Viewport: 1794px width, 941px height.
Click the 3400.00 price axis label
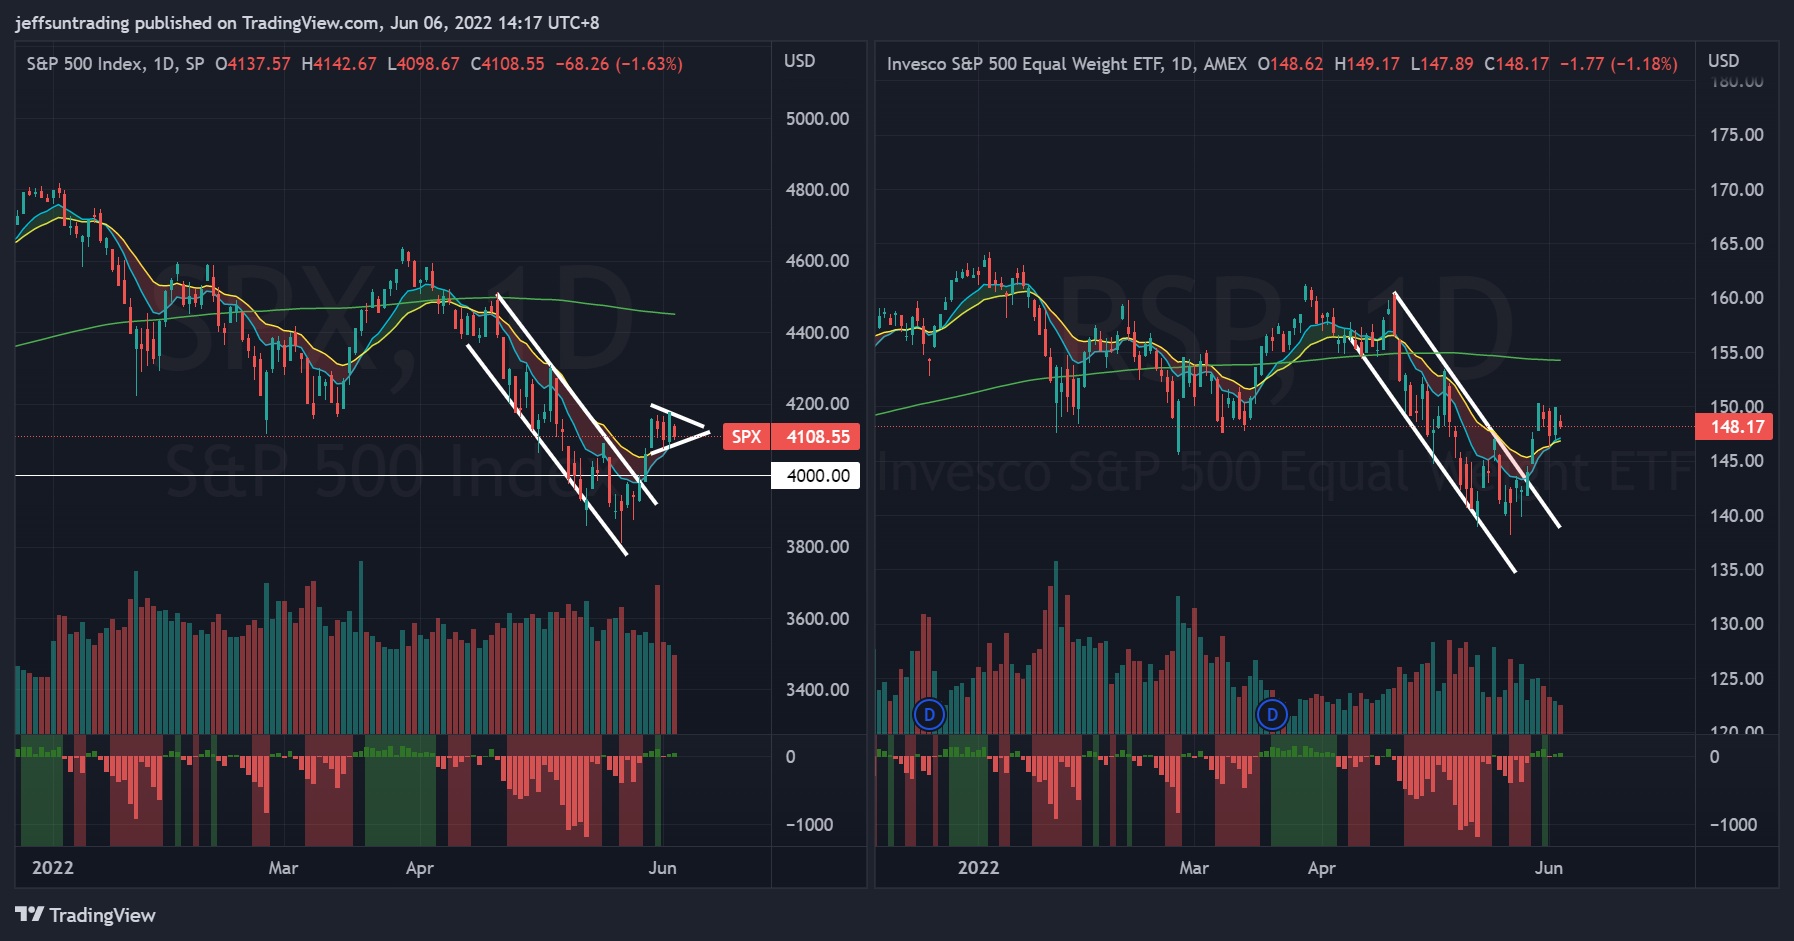[x=817, y=690]
